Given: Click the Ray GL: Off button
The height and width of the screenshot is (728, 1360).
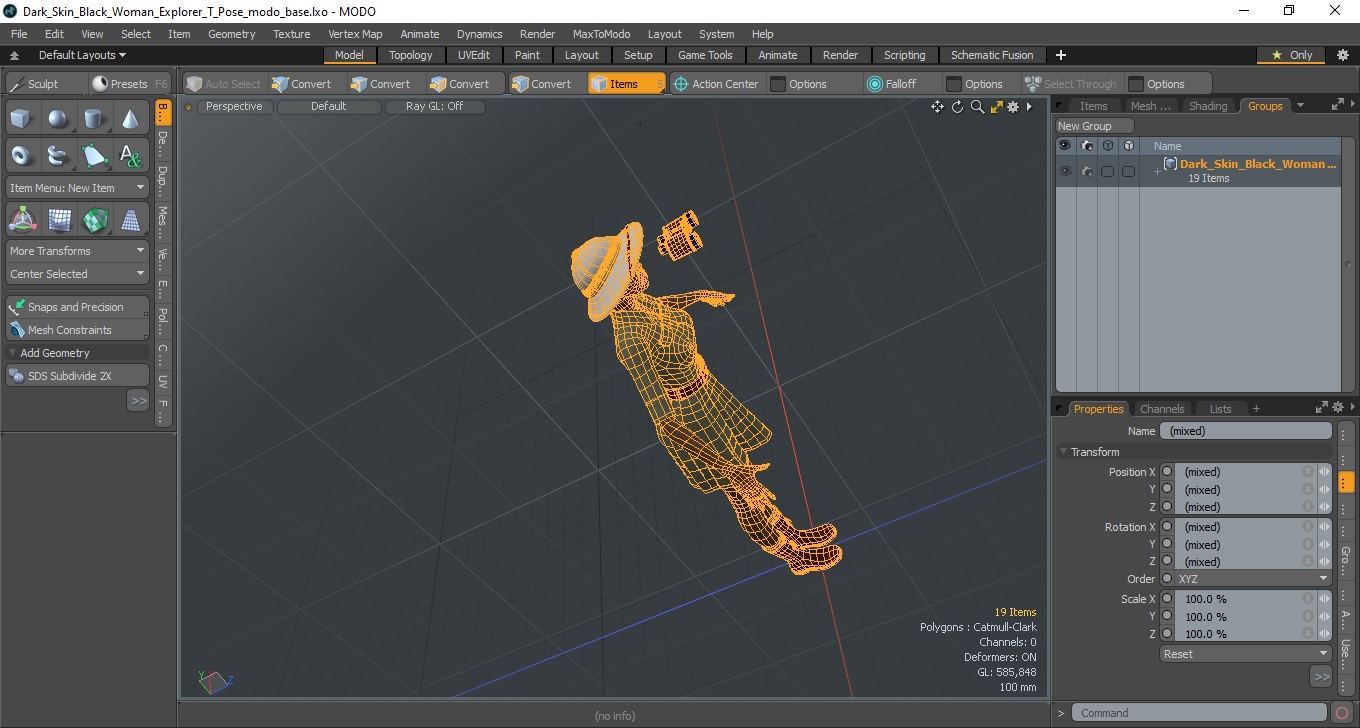Looking at the screenshot, I should tap(435, 106).
